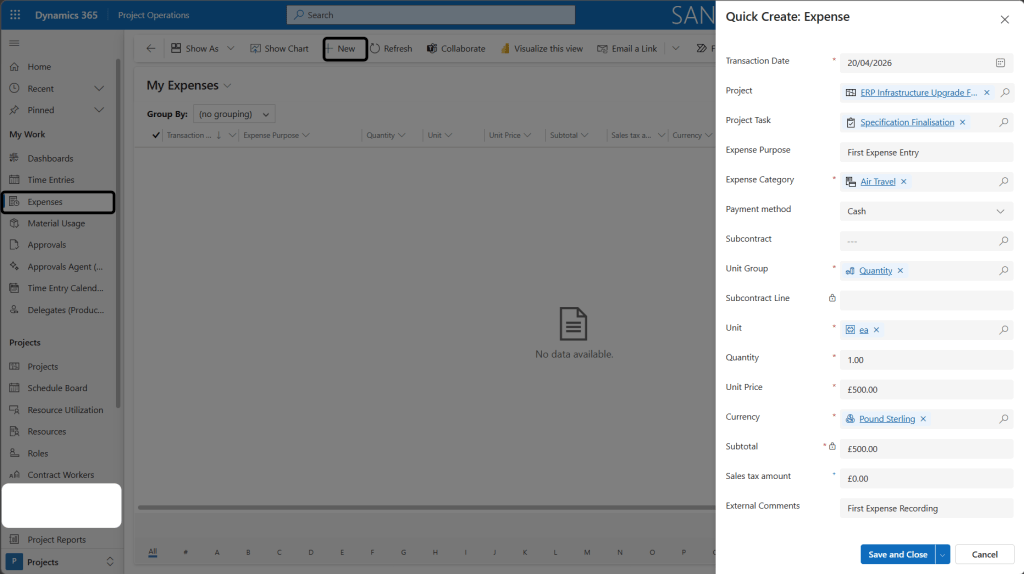Expand the My Expenses view selector
The height and width of the screenshot is (574, 1024).
[x=228, y=86]
